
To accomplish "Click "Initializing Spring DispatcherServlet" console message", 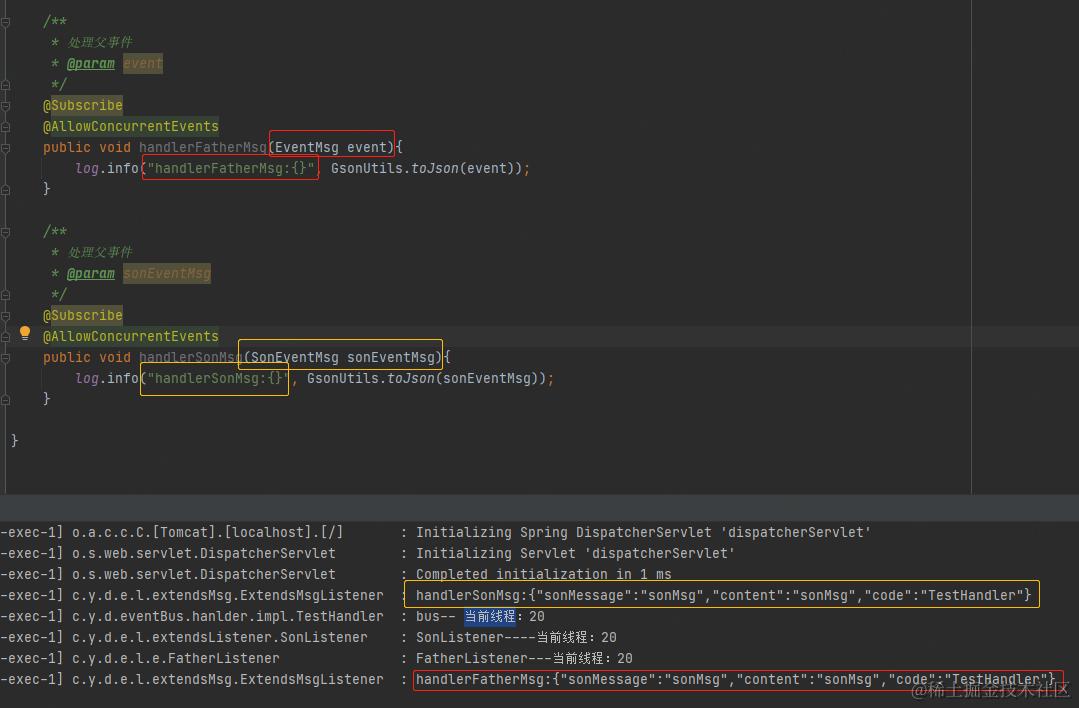I will point(643,533).
